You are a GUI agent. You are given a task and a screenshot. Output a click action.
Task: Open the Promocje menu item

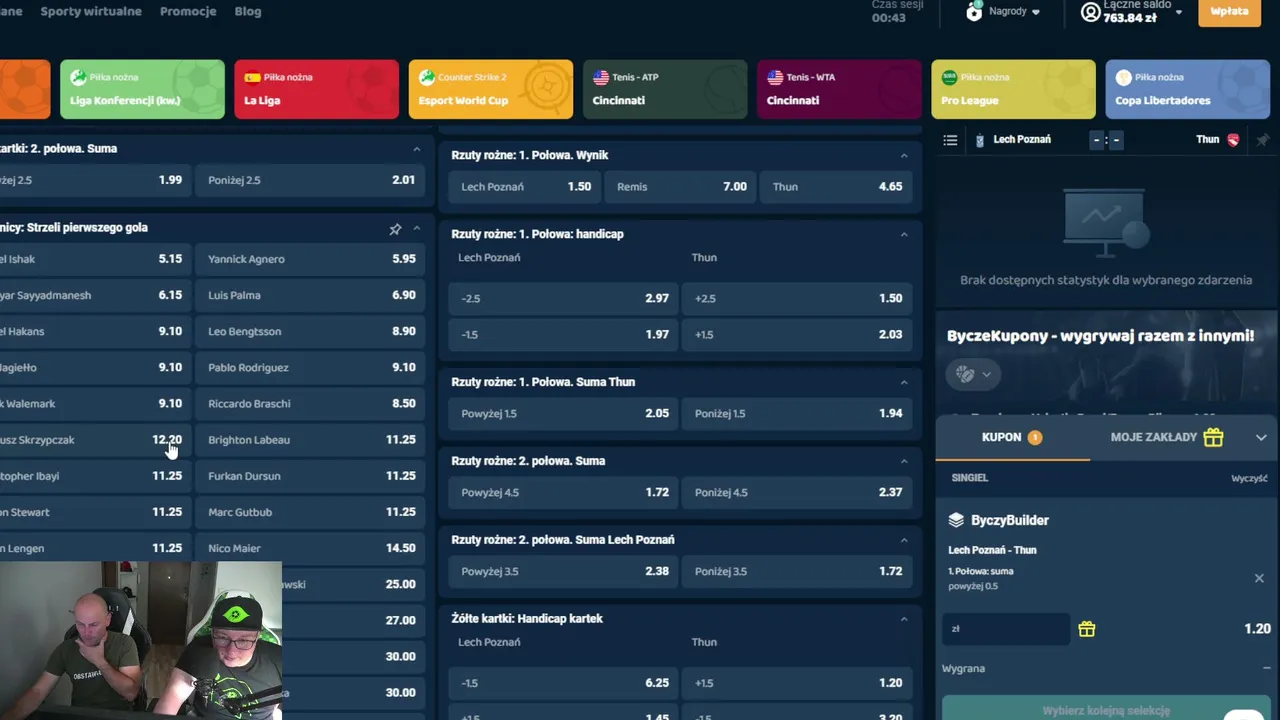188,11
